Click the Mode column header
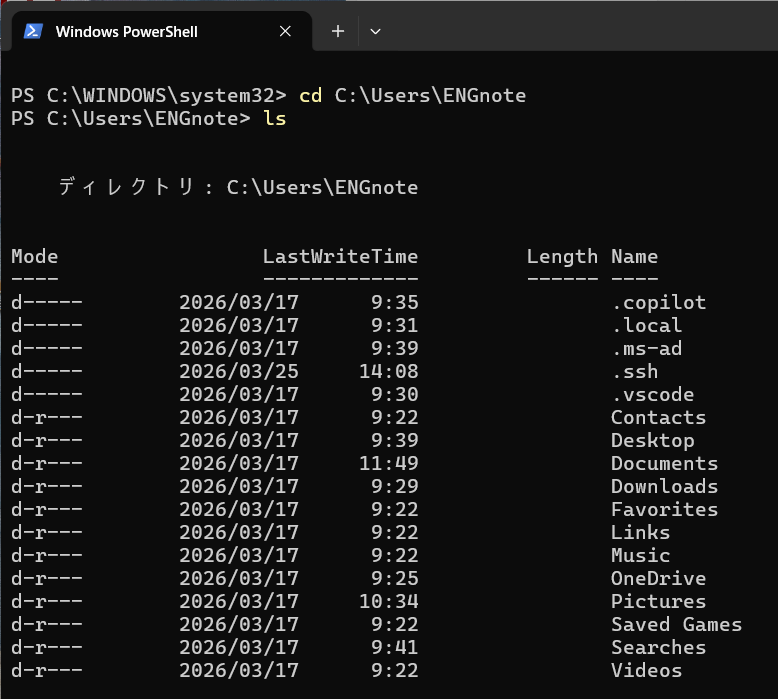 [x=34, y=256]
